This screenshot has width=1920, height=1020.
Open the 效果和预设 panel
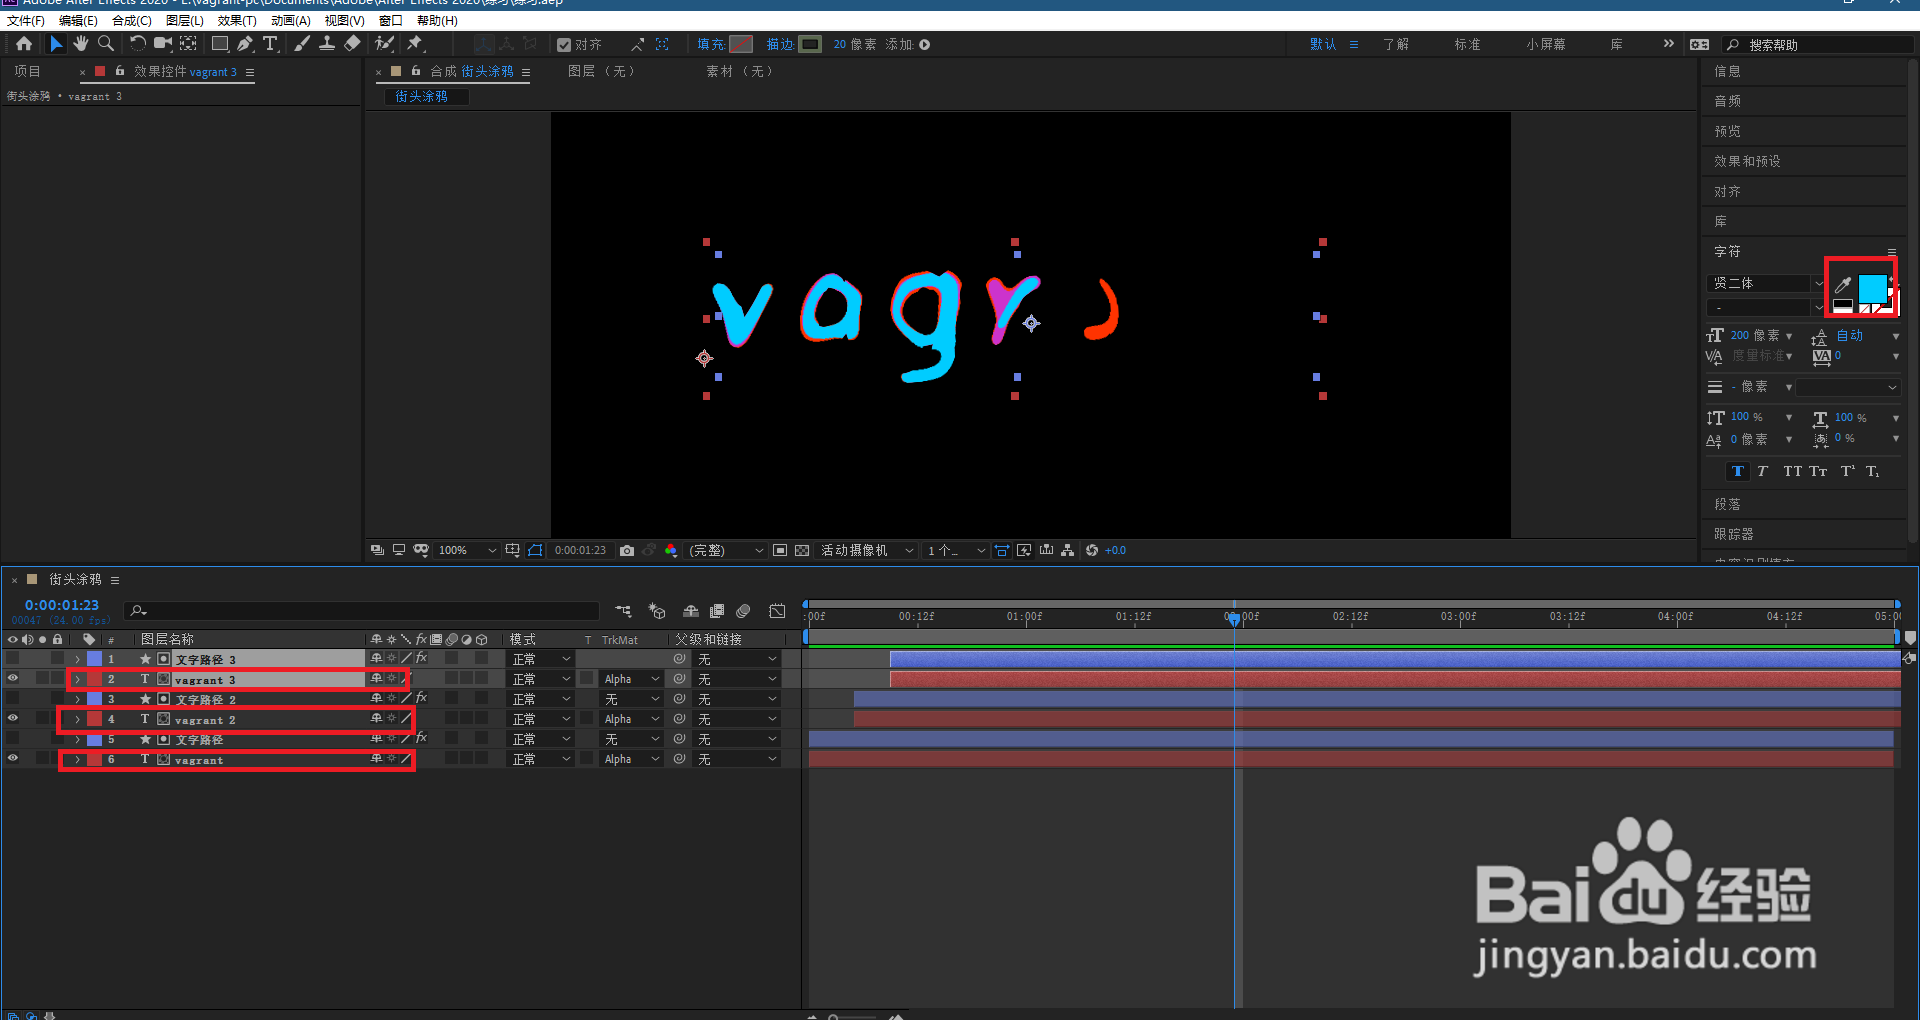tap(1747, 161)
